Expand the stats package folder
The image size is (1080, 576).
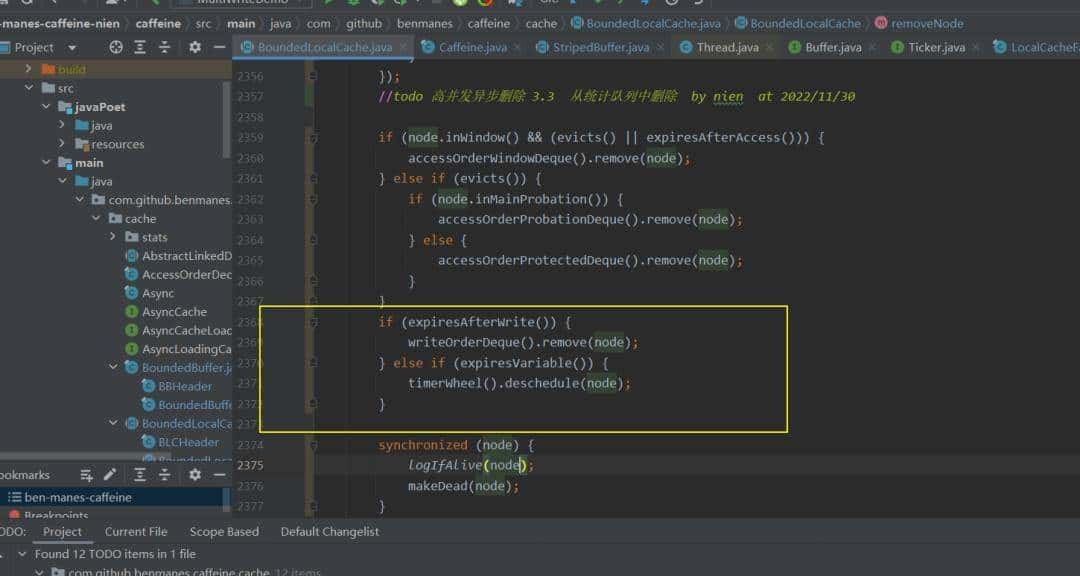tap(113, 237)
